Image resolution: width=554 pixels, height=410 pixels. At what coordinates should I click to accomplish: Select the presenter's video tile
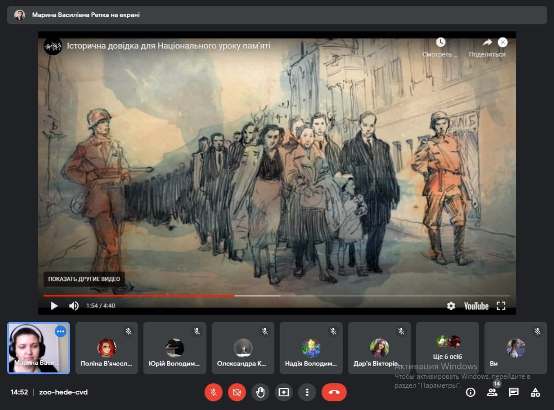click(39, 348)
